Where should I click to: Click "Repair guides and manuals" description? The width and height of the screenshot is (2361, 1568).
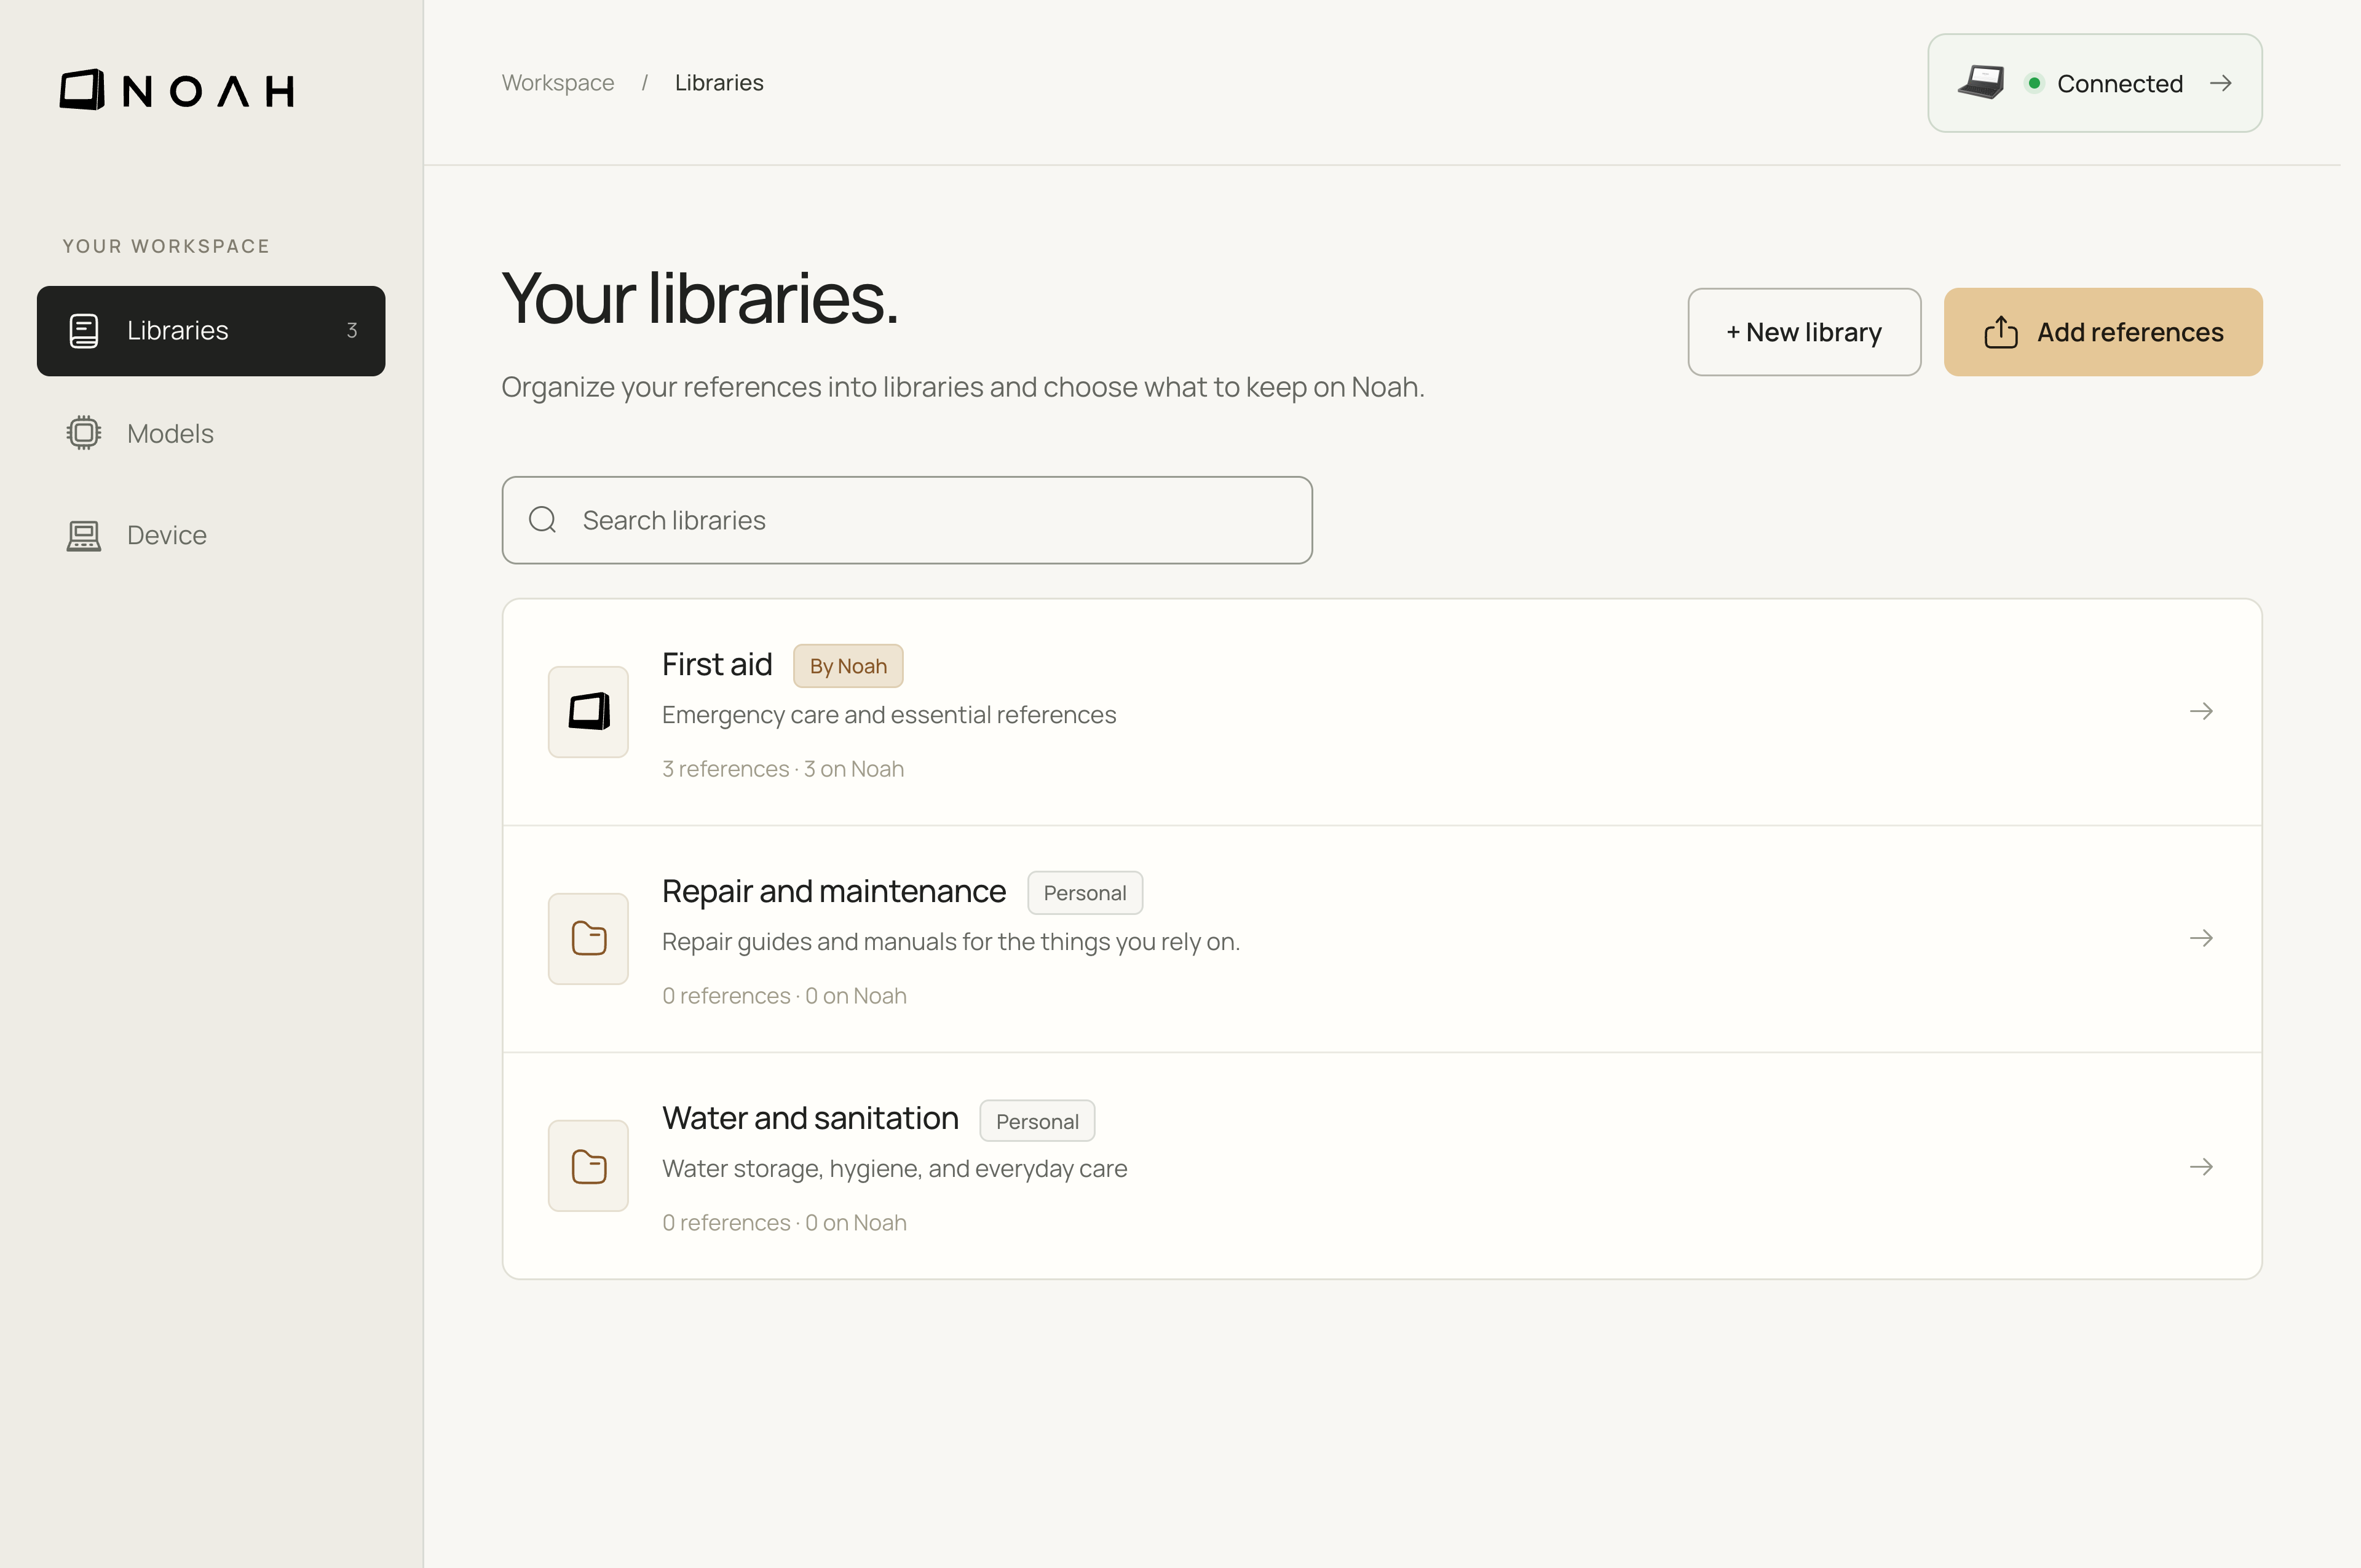(x=951, y=942)
